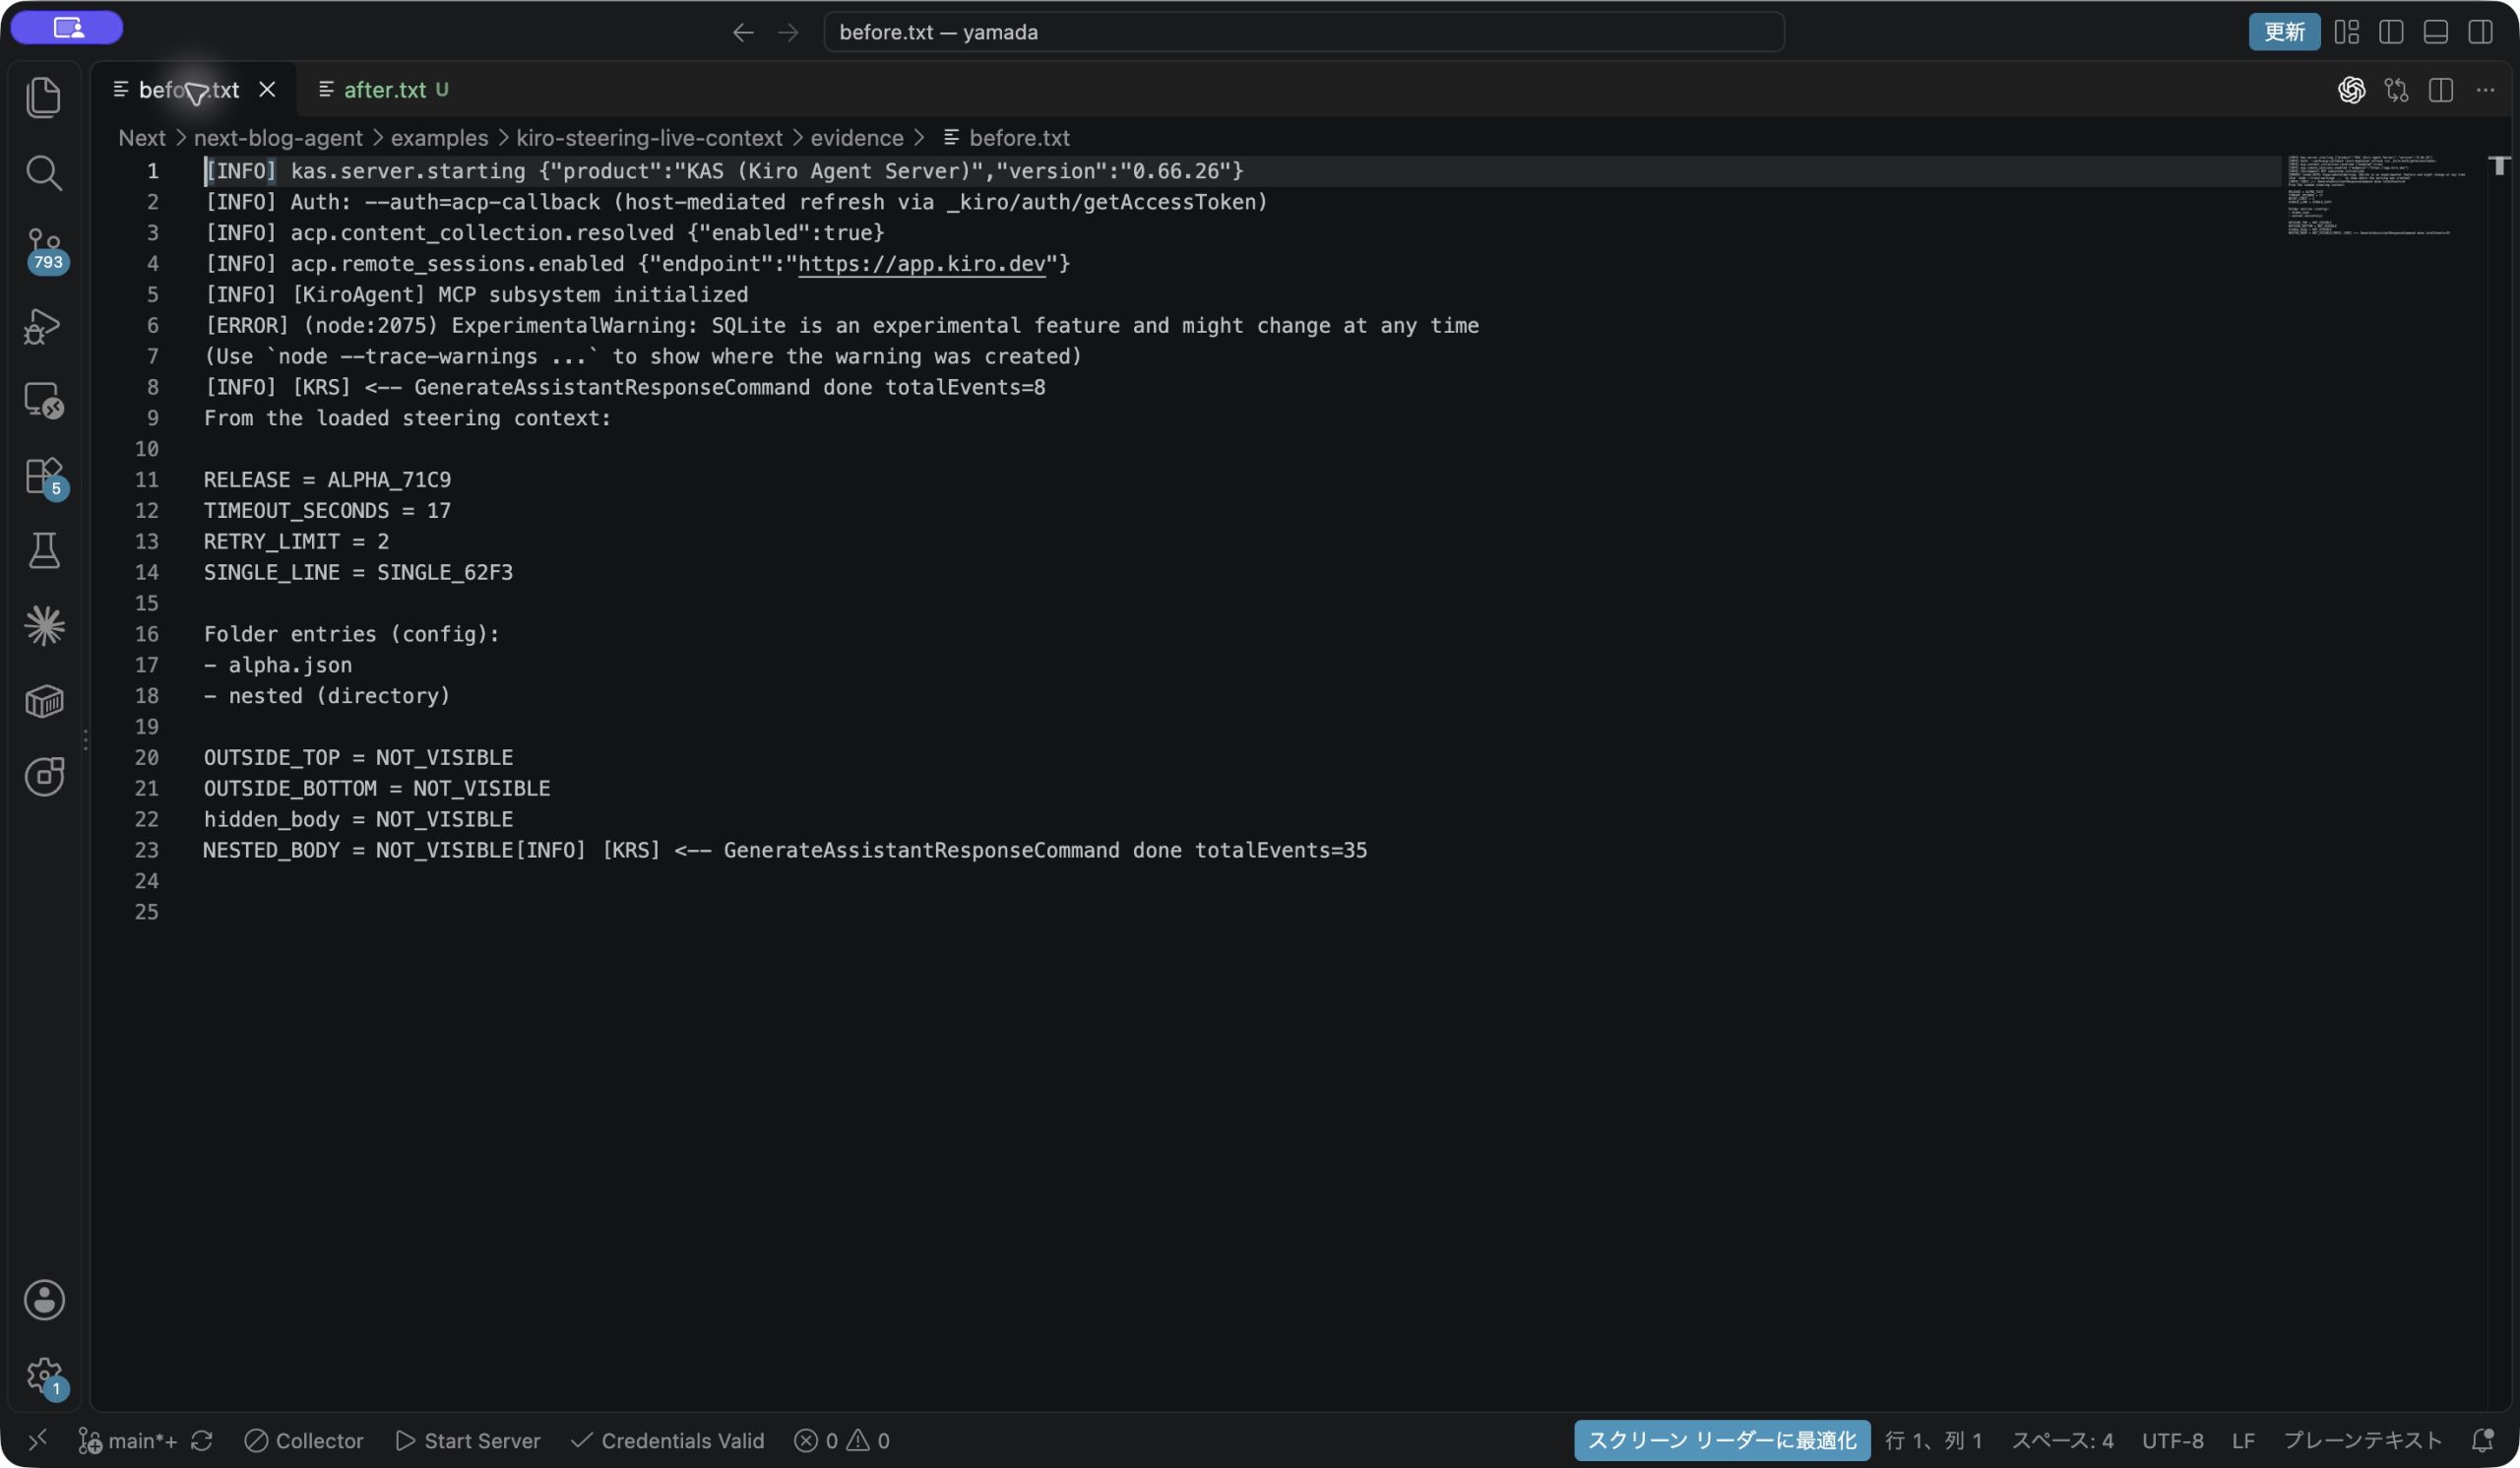The image size is (2520, 1468).
Task: Close the before.txt tab
Action: click(267, 90)
